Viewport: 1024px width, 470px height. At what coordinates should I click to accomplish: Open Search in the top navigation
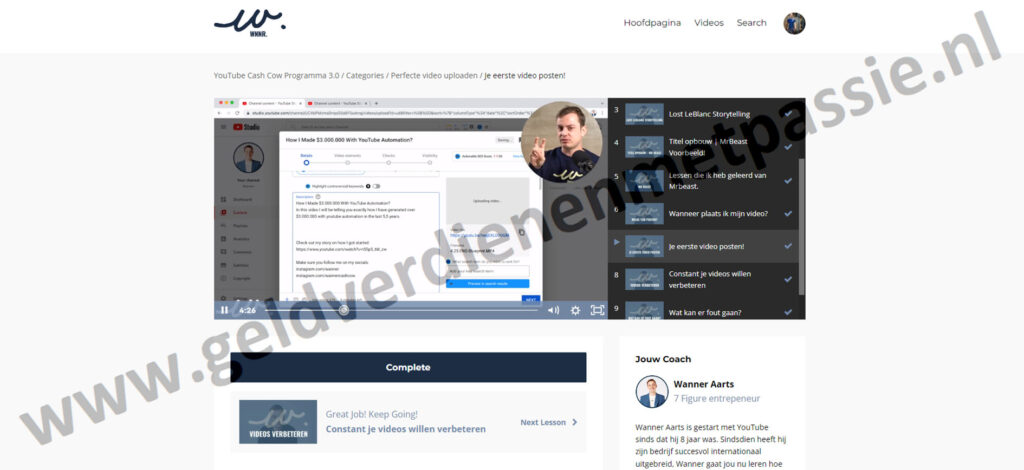(751, 23)
